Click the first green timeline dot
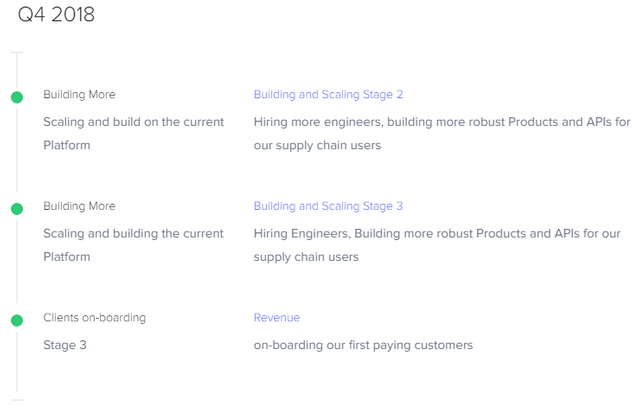Screen dimensions: 640x409 pyautogui.click(x=17, y=97)
